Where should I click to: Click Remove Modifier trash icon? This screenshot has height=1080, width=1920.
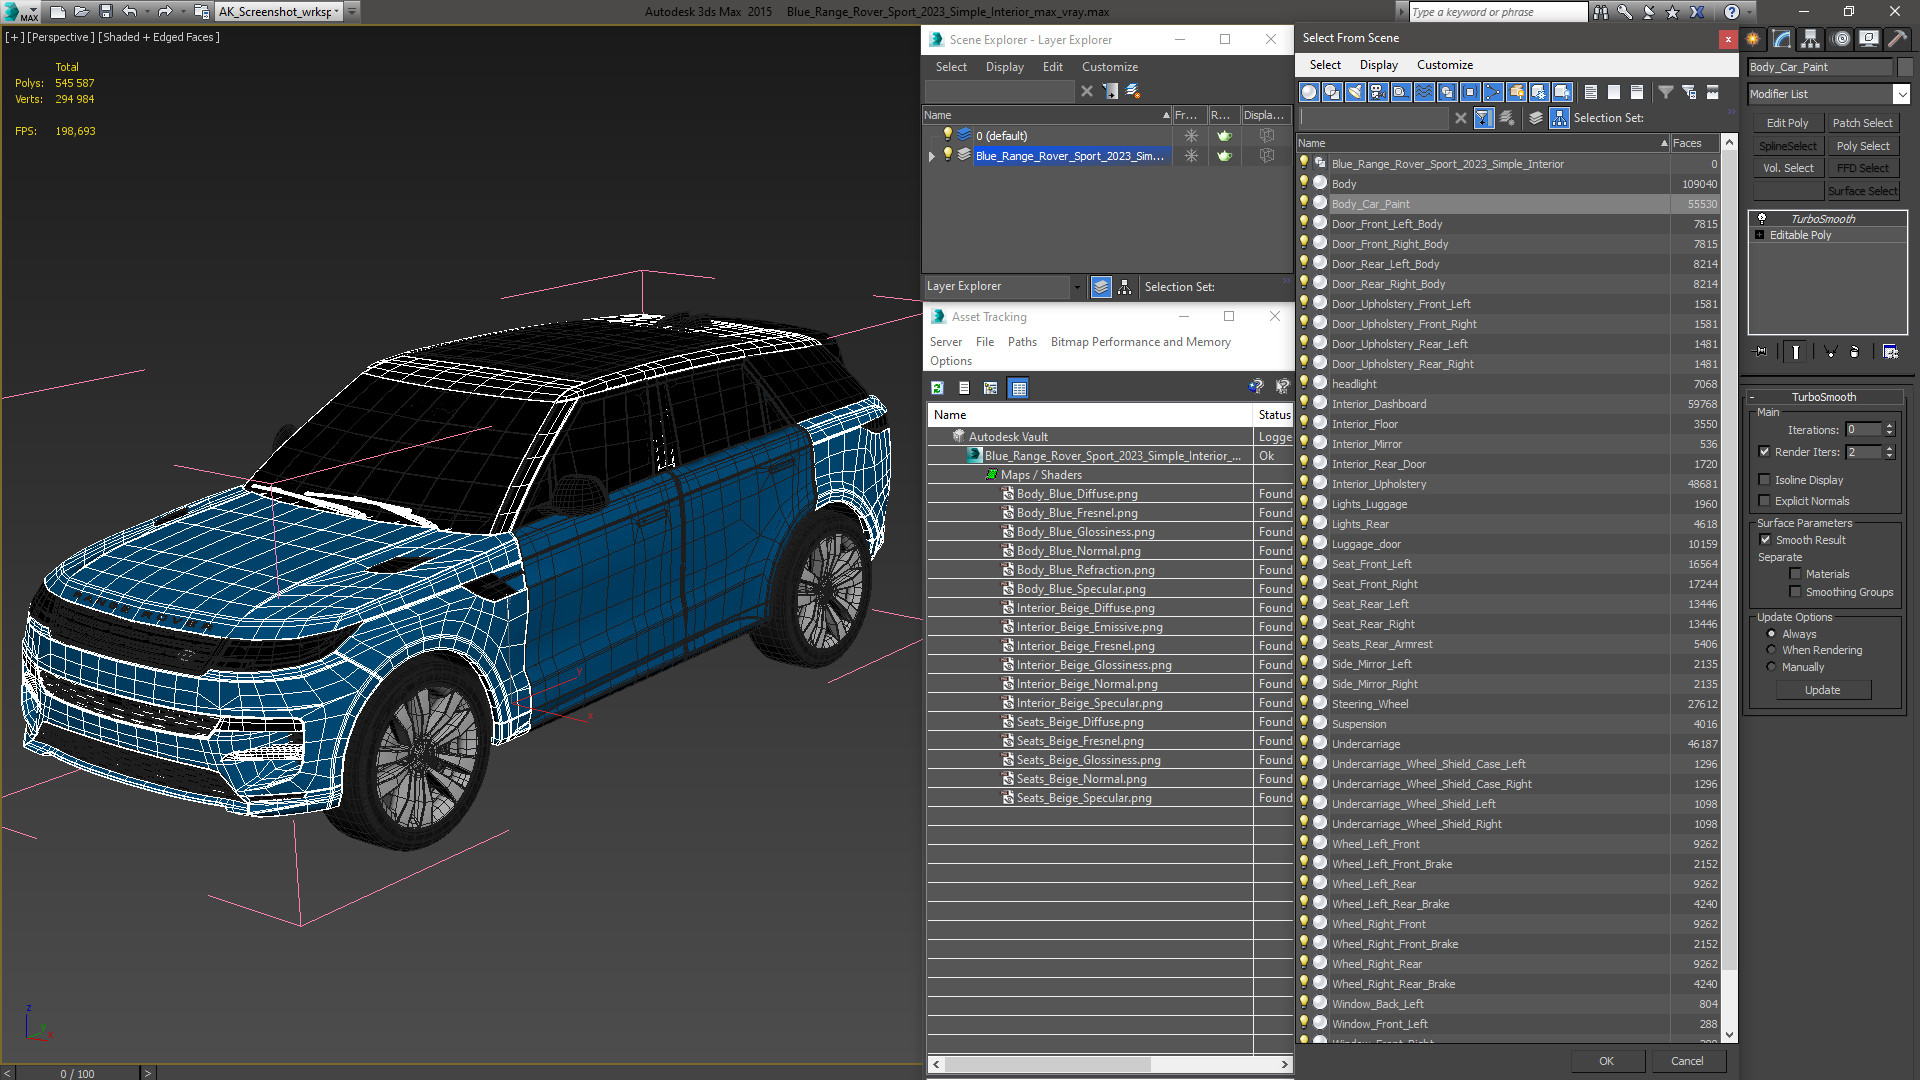(x=1855, y=352)
